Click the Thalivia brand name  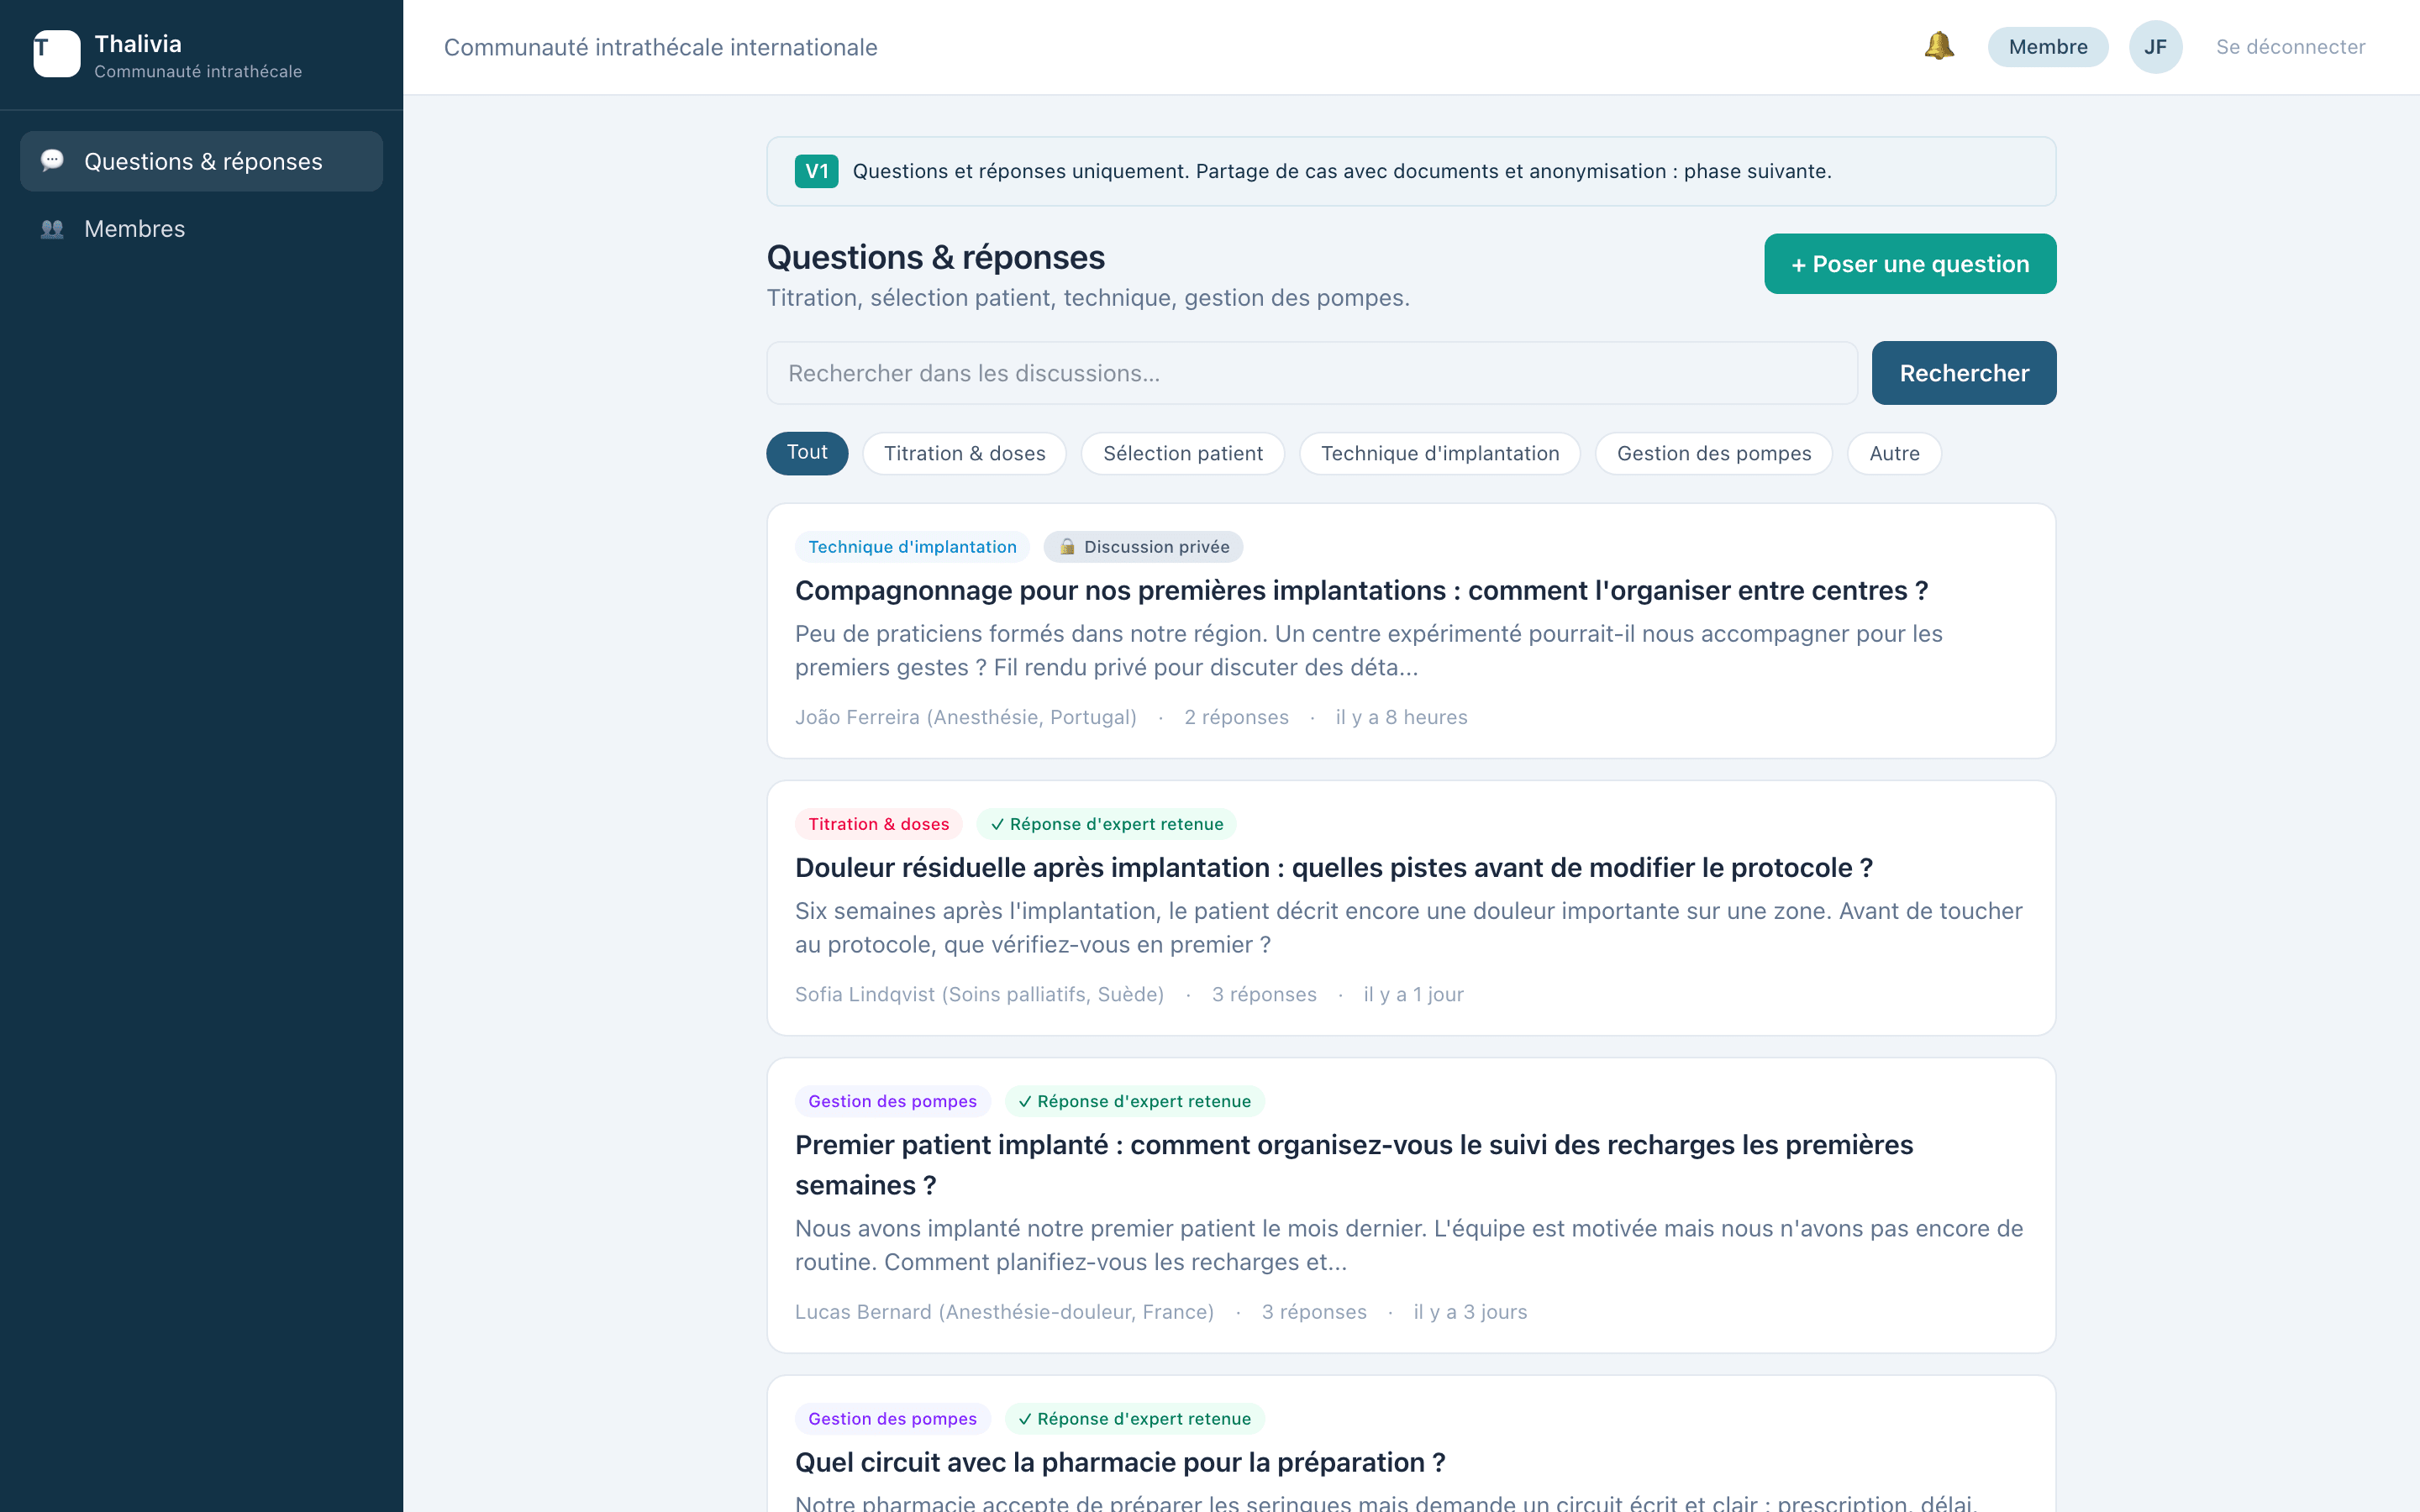click(x=138, y=44)
